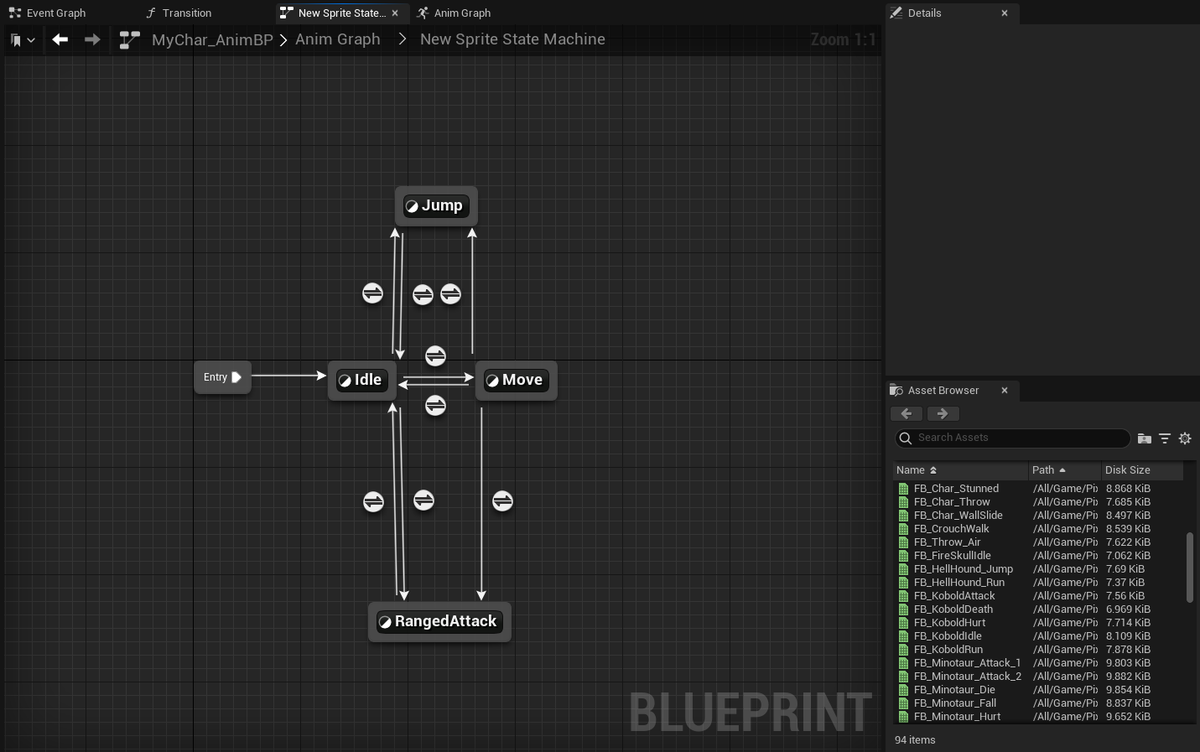This screenshot has width=1200, height=752.
Task: Click the icon of FB_Throw_Air asset
Action: (x=903, y=542)
